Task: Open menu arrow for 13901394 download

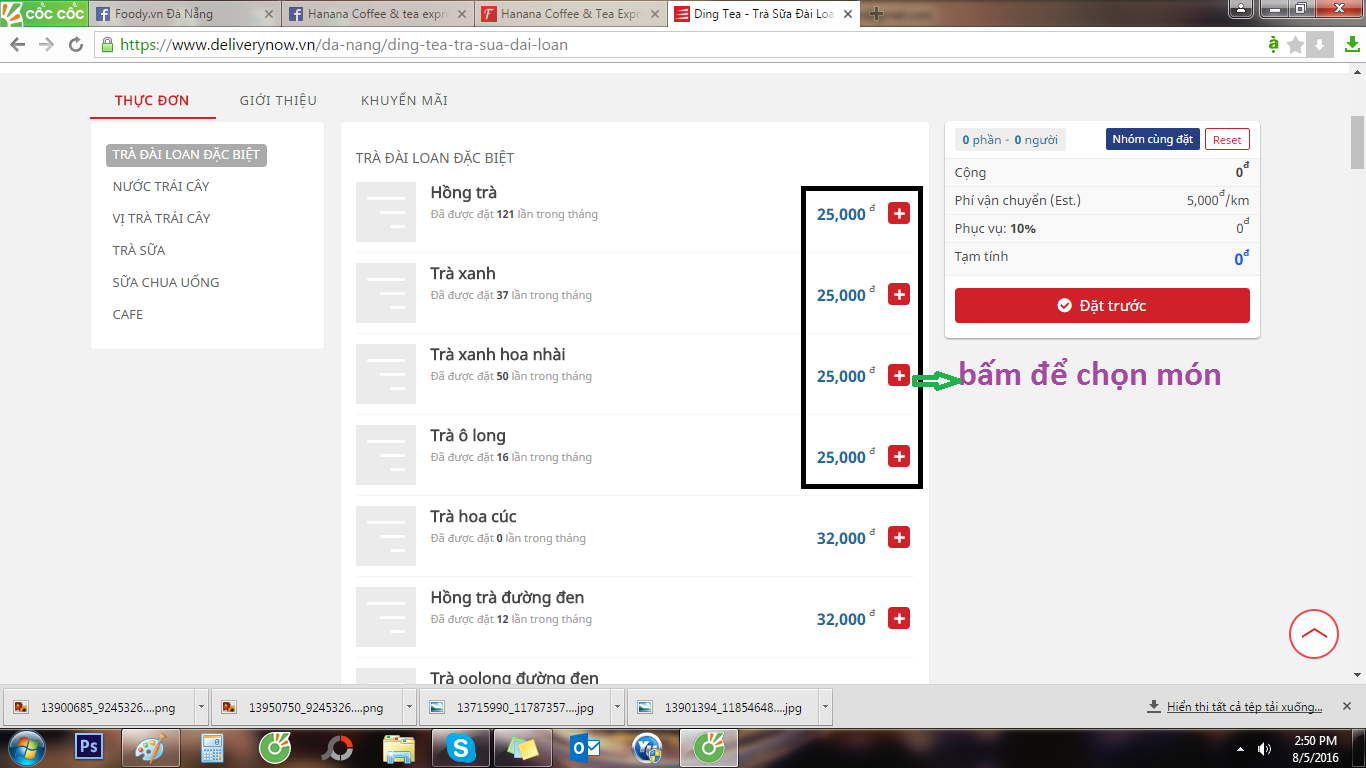Action: coord(825,707)
